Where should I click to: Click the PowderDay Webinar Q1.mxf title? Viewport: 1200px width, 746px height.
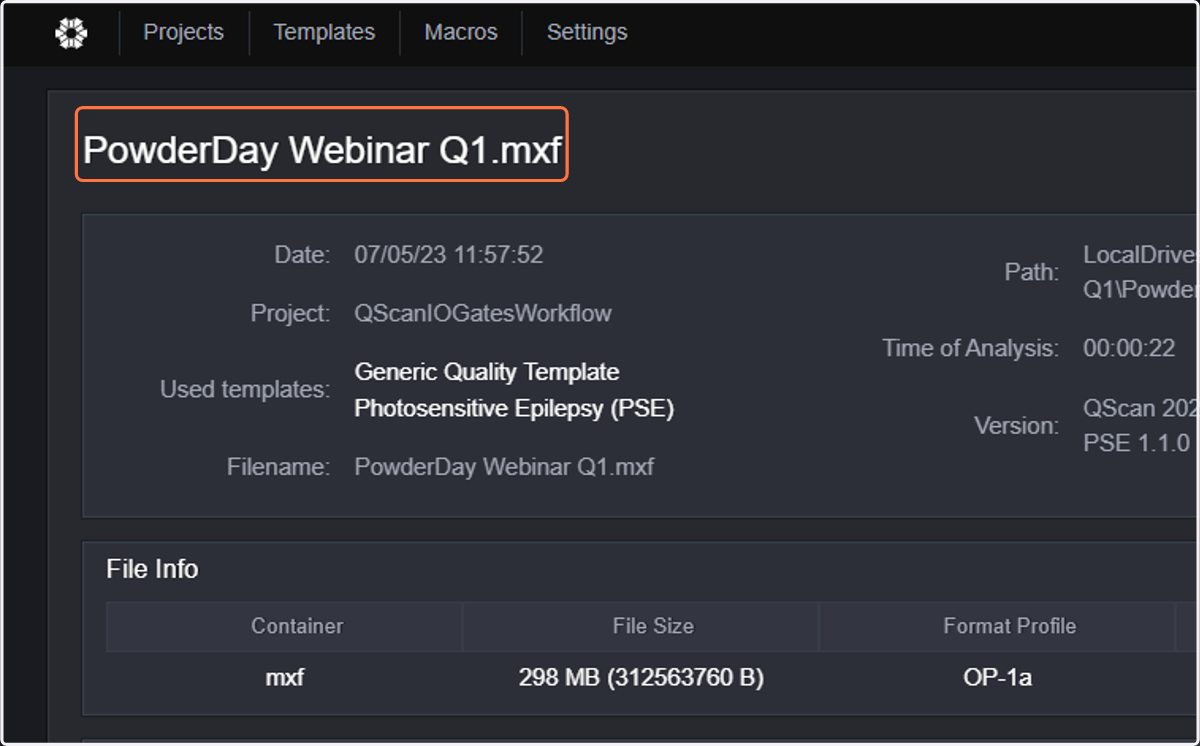point(322,151)
